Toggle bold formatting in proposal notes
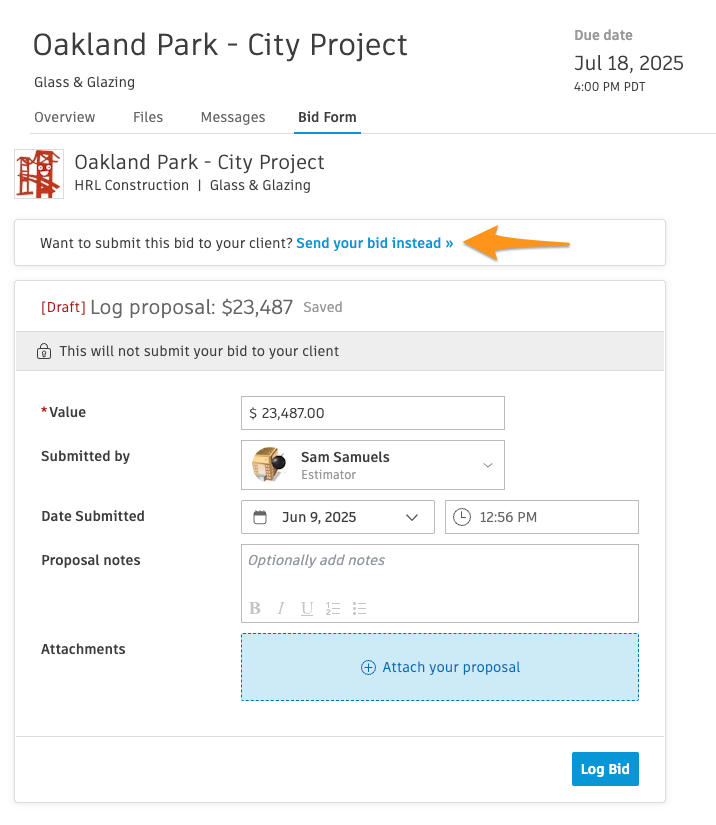The width and height of the screenshot is (716, 825). click(x=255, y=608)
